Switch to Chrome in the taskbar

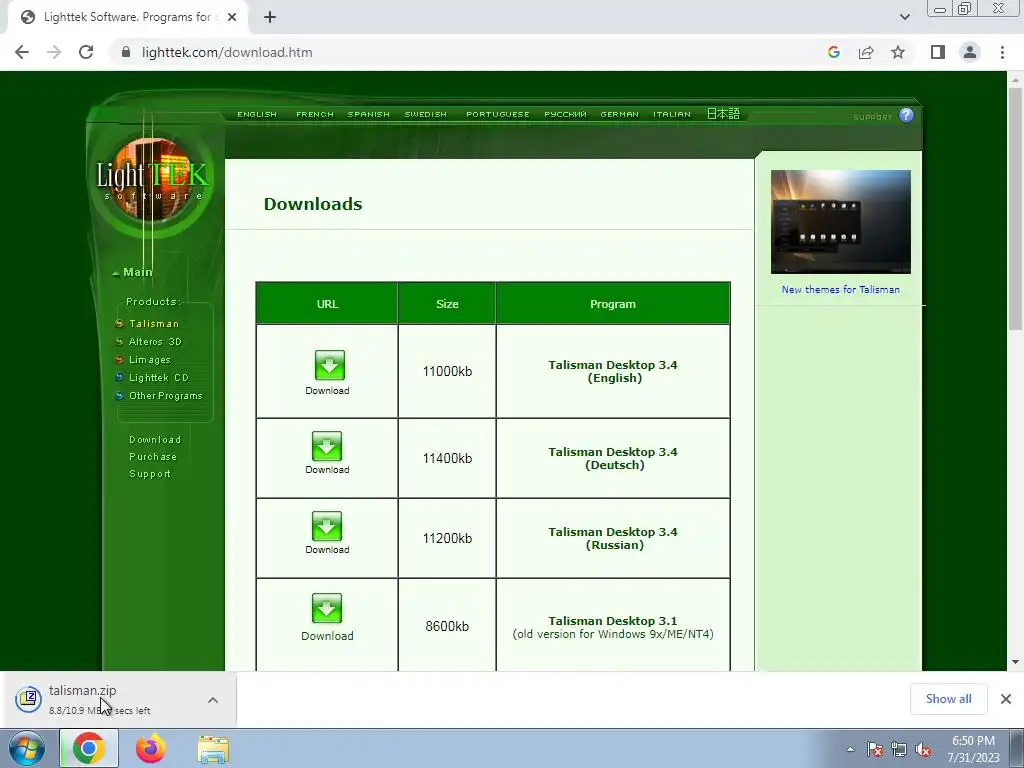pos(89,748)
